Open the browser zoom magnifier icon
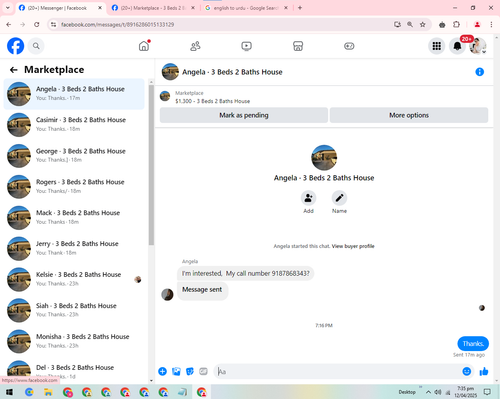The image size is (500, 399). coord(410,24)
